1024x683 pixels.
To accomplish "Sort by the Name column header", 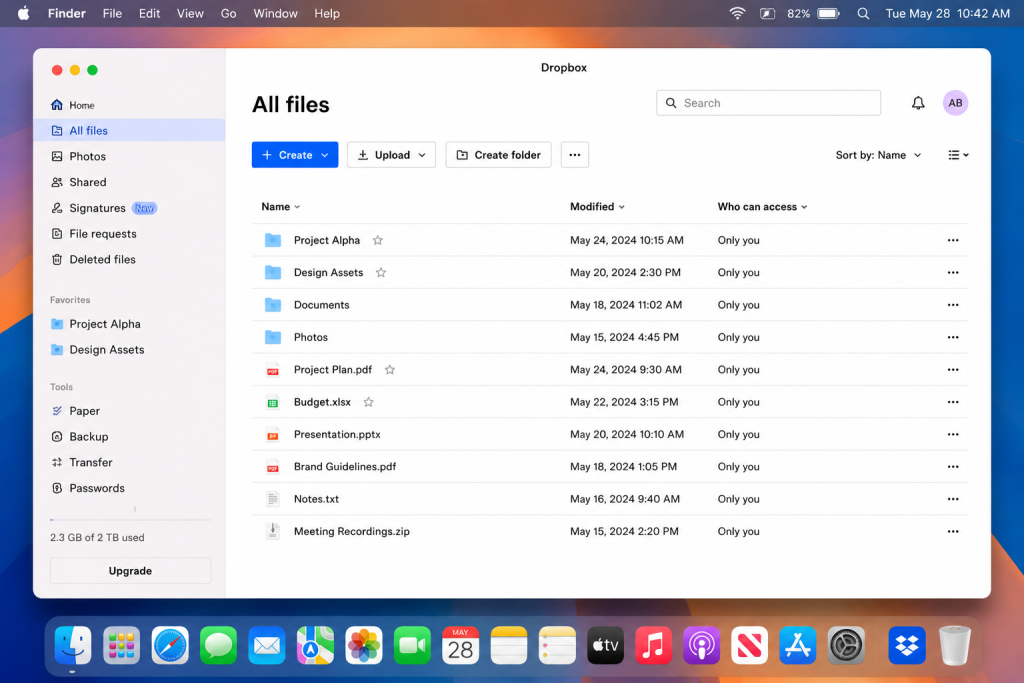I will click(x=281, y=206).
